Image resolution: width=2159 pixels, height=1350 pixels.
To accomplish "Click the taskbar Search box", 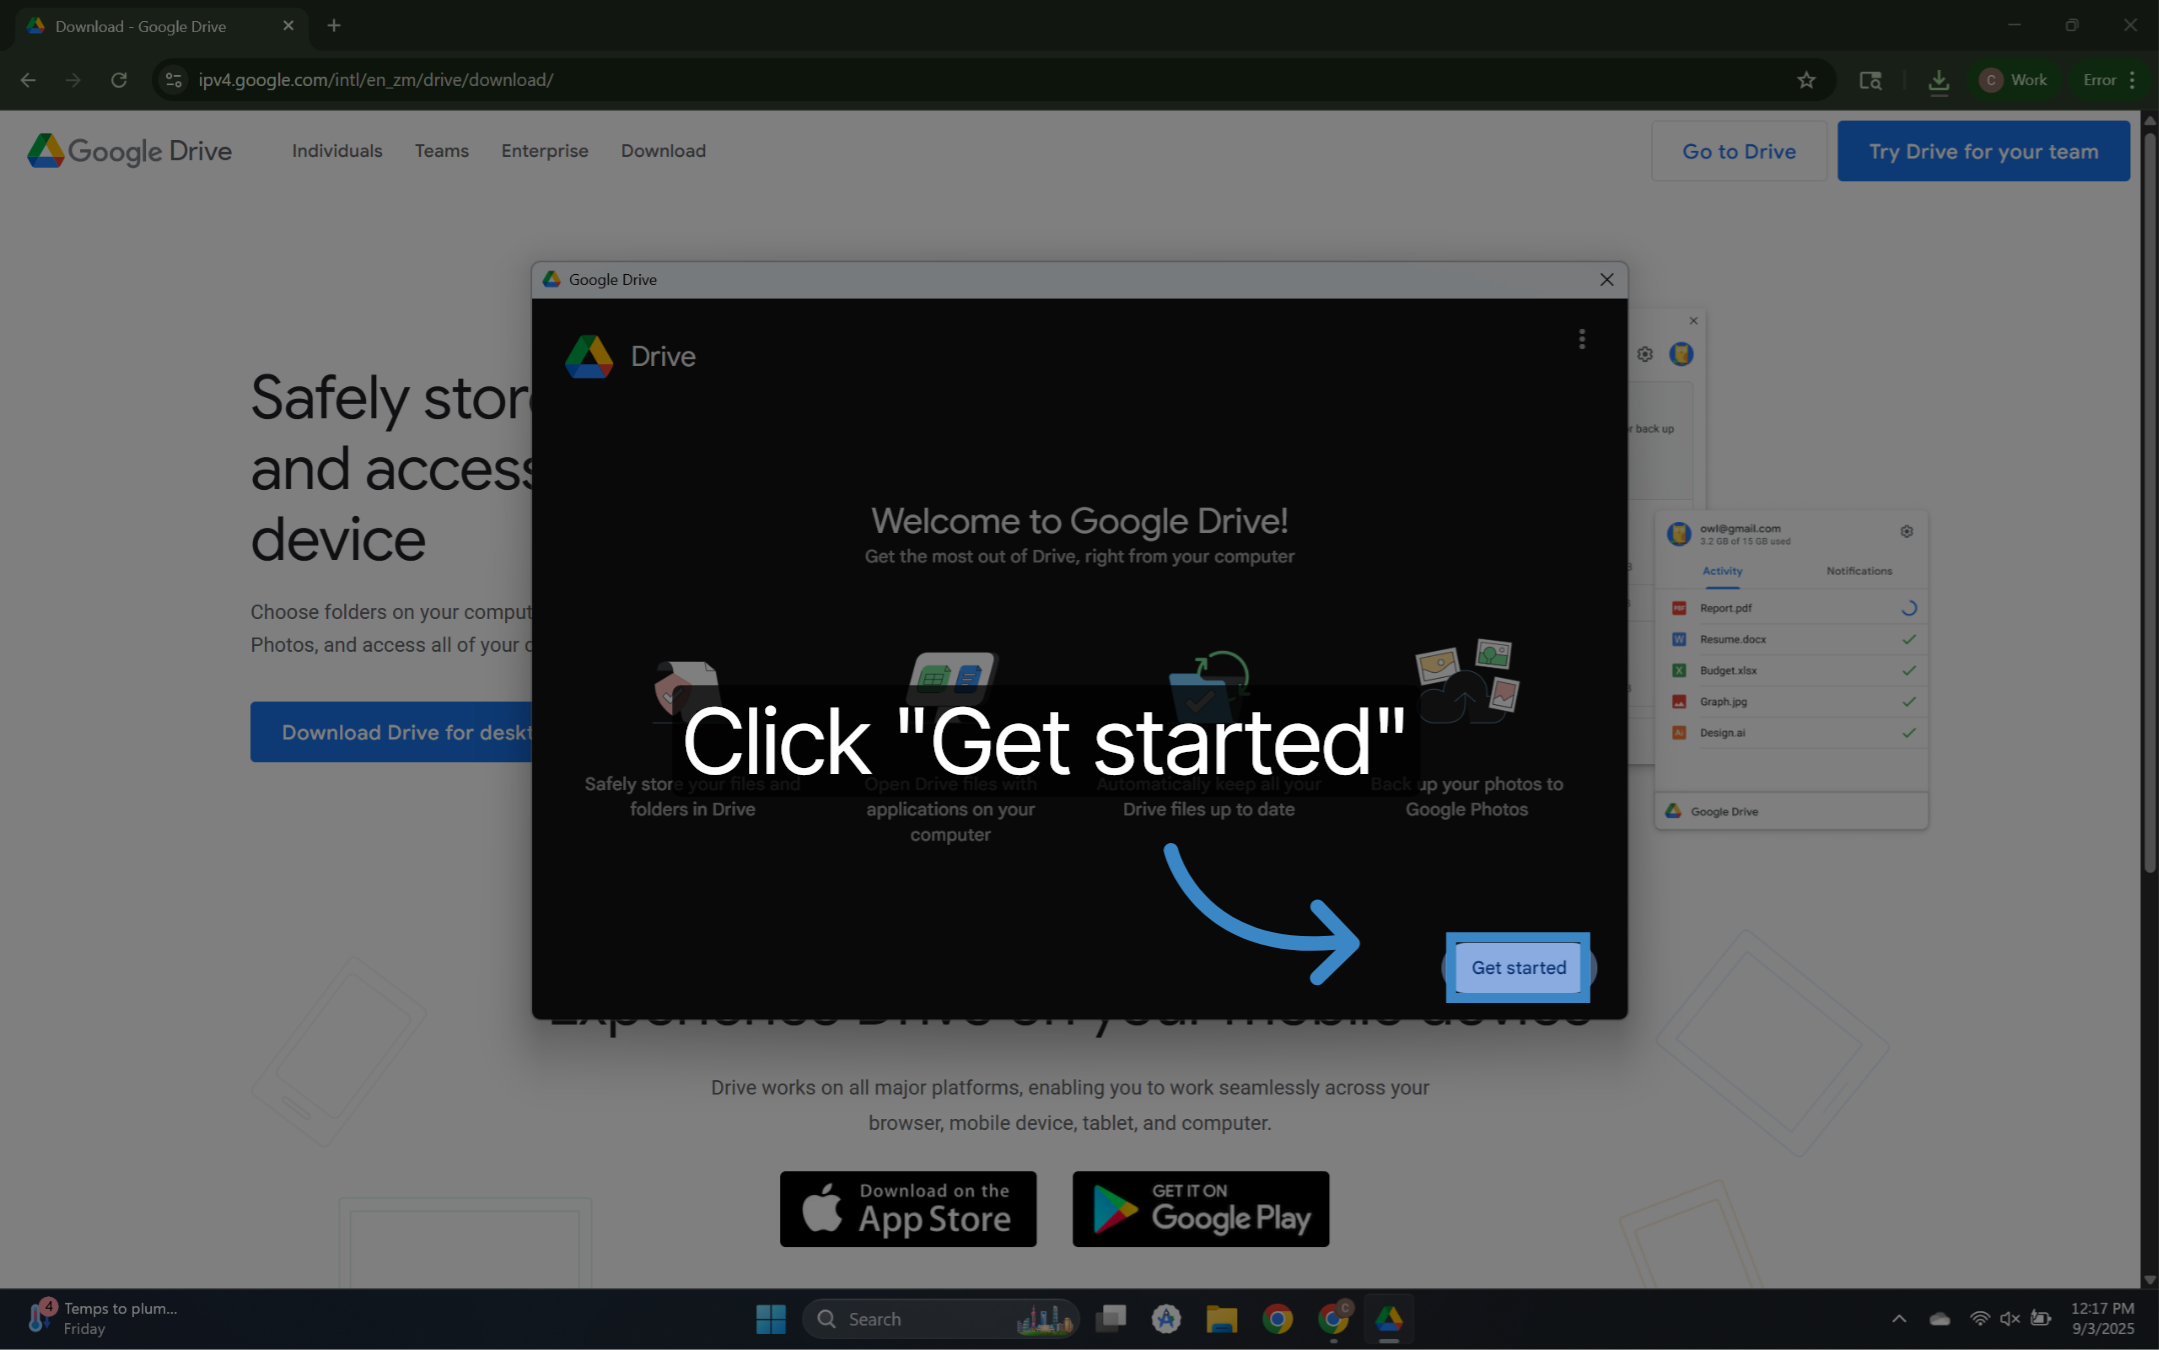I will (940, 1319).
